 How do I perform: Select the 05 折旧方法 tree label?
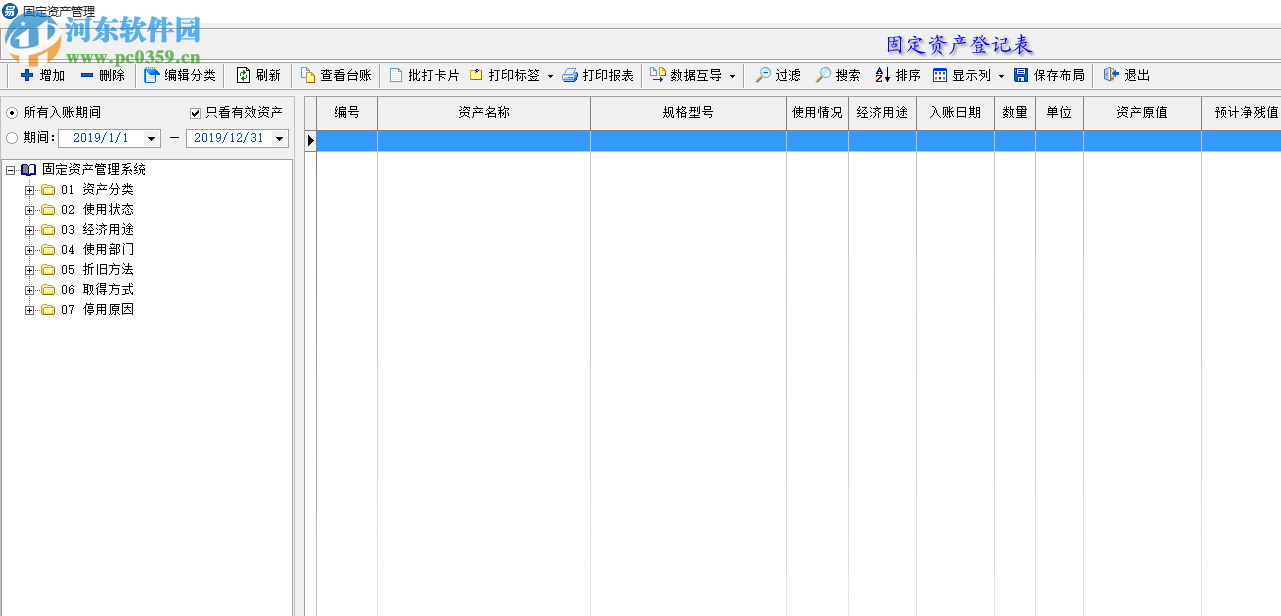point(97,270)
